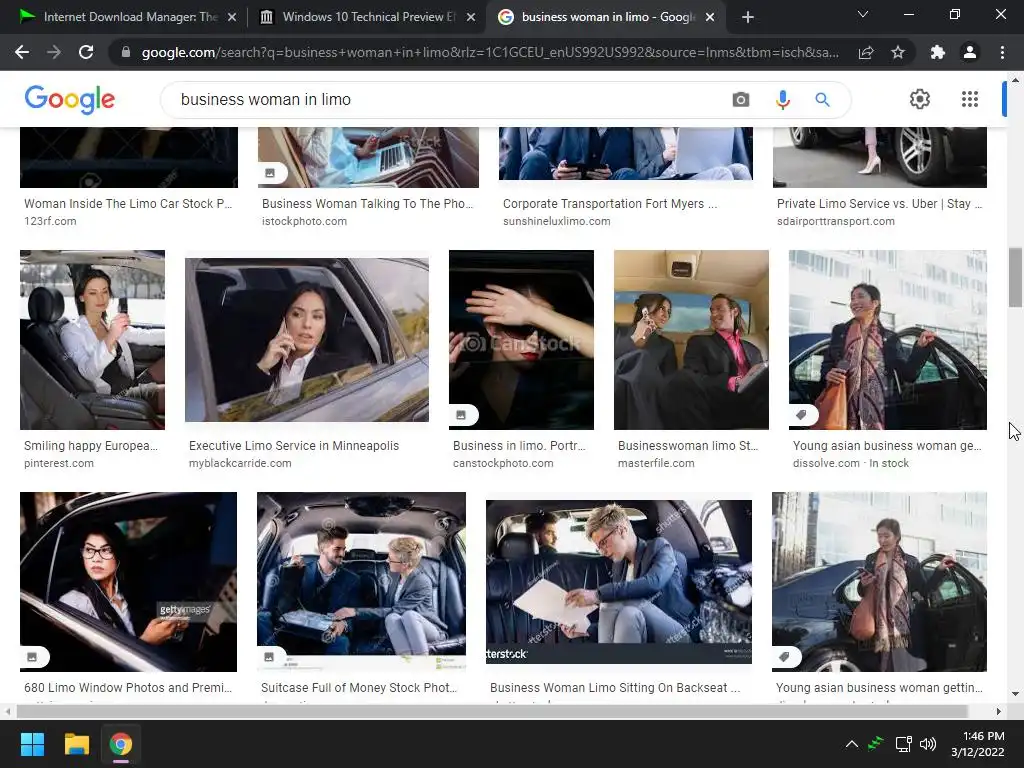The height and width of the screenshot is (768, 1024).
Task: Open Google quick settings gear
Action: point(920,99)
